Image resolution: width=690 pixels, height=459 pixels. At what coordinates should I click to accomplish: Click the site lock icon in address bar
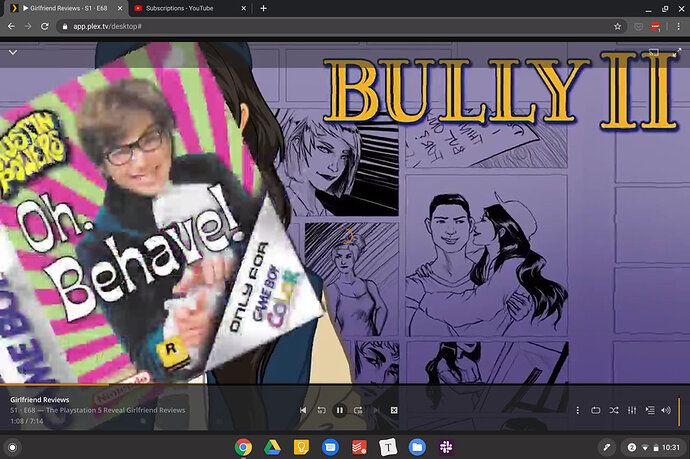pos(65,26)
